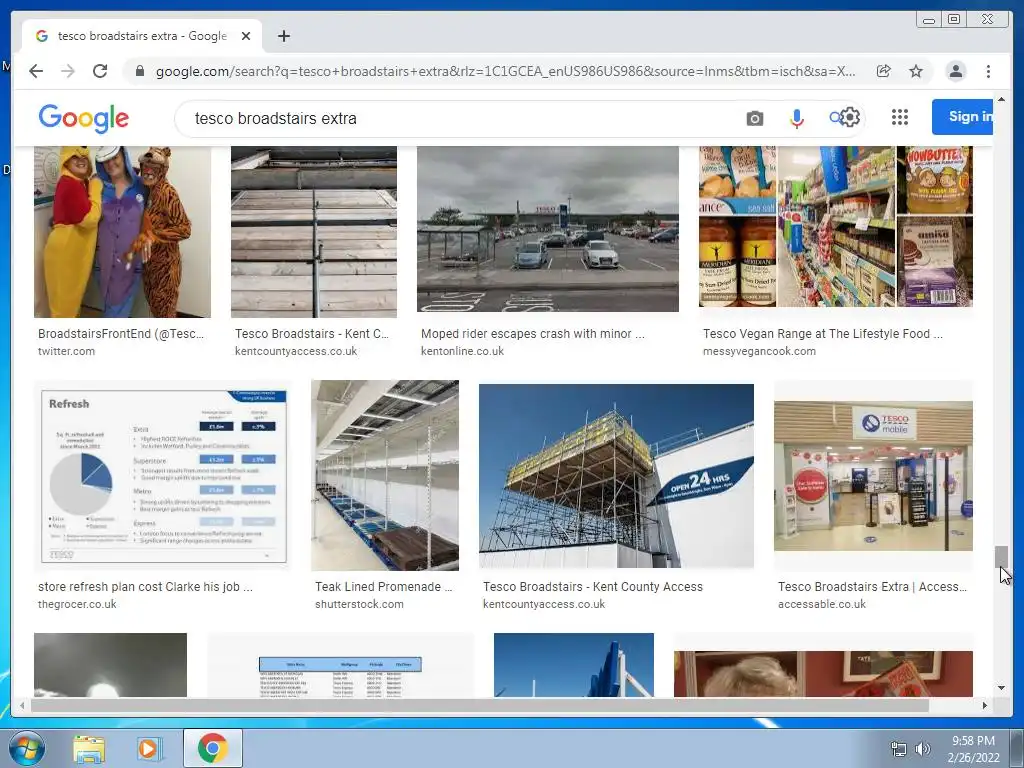
Task: Click BroadstairsFrontEnd (@Tesc... caption
Action: click(x=121, y=334)
